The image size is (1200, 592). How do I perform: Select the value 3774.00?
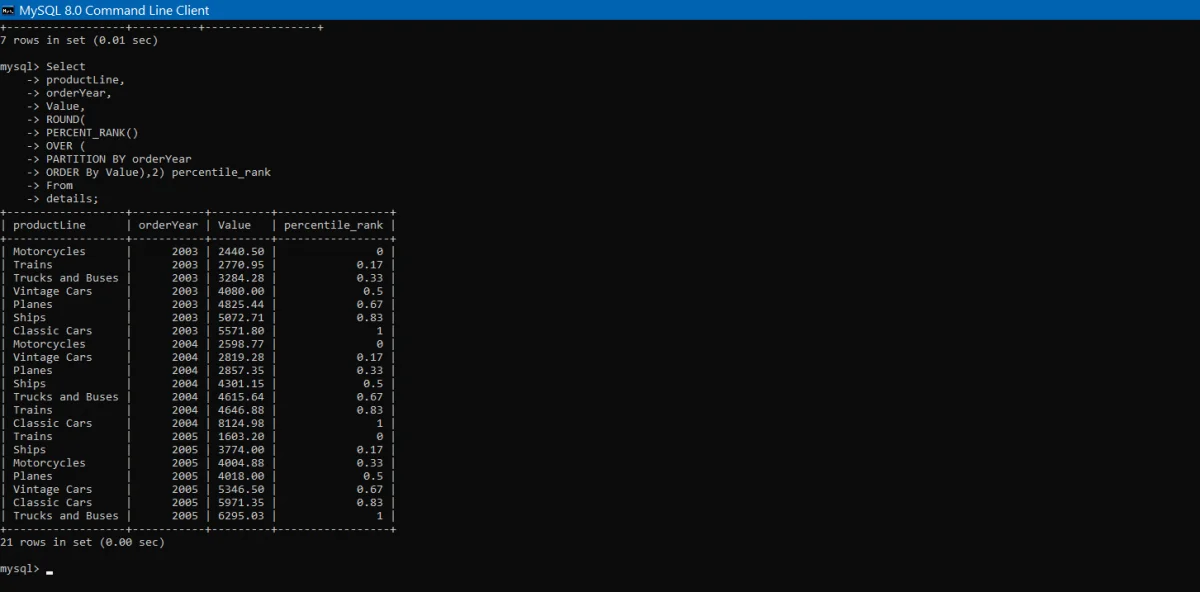click(241, 450)
